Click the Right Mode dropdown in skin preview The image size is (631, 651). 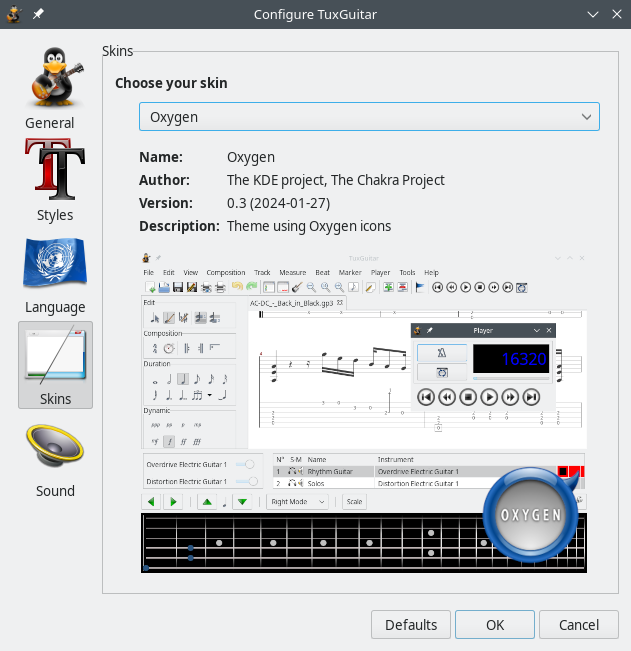[x=297, y=502]
